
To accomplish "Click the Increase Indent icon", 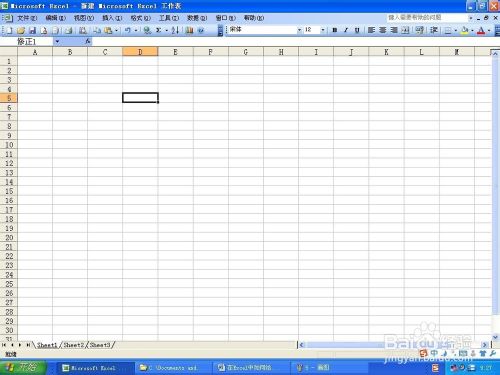I will point(434,30).
